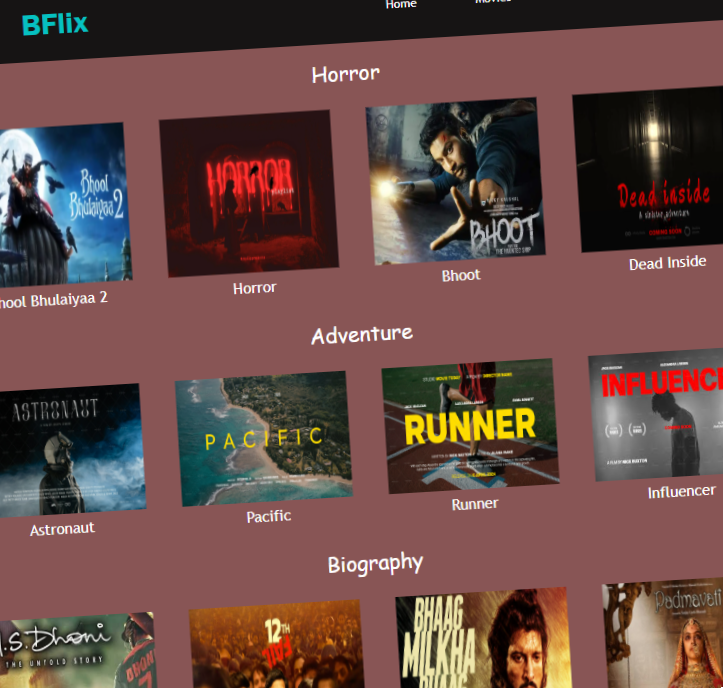Image resolution: width=723 pixels, height=688 pixels.
Task: Open the Bhool Bhulaiyaa 2 poster
Action: (63, 205)
